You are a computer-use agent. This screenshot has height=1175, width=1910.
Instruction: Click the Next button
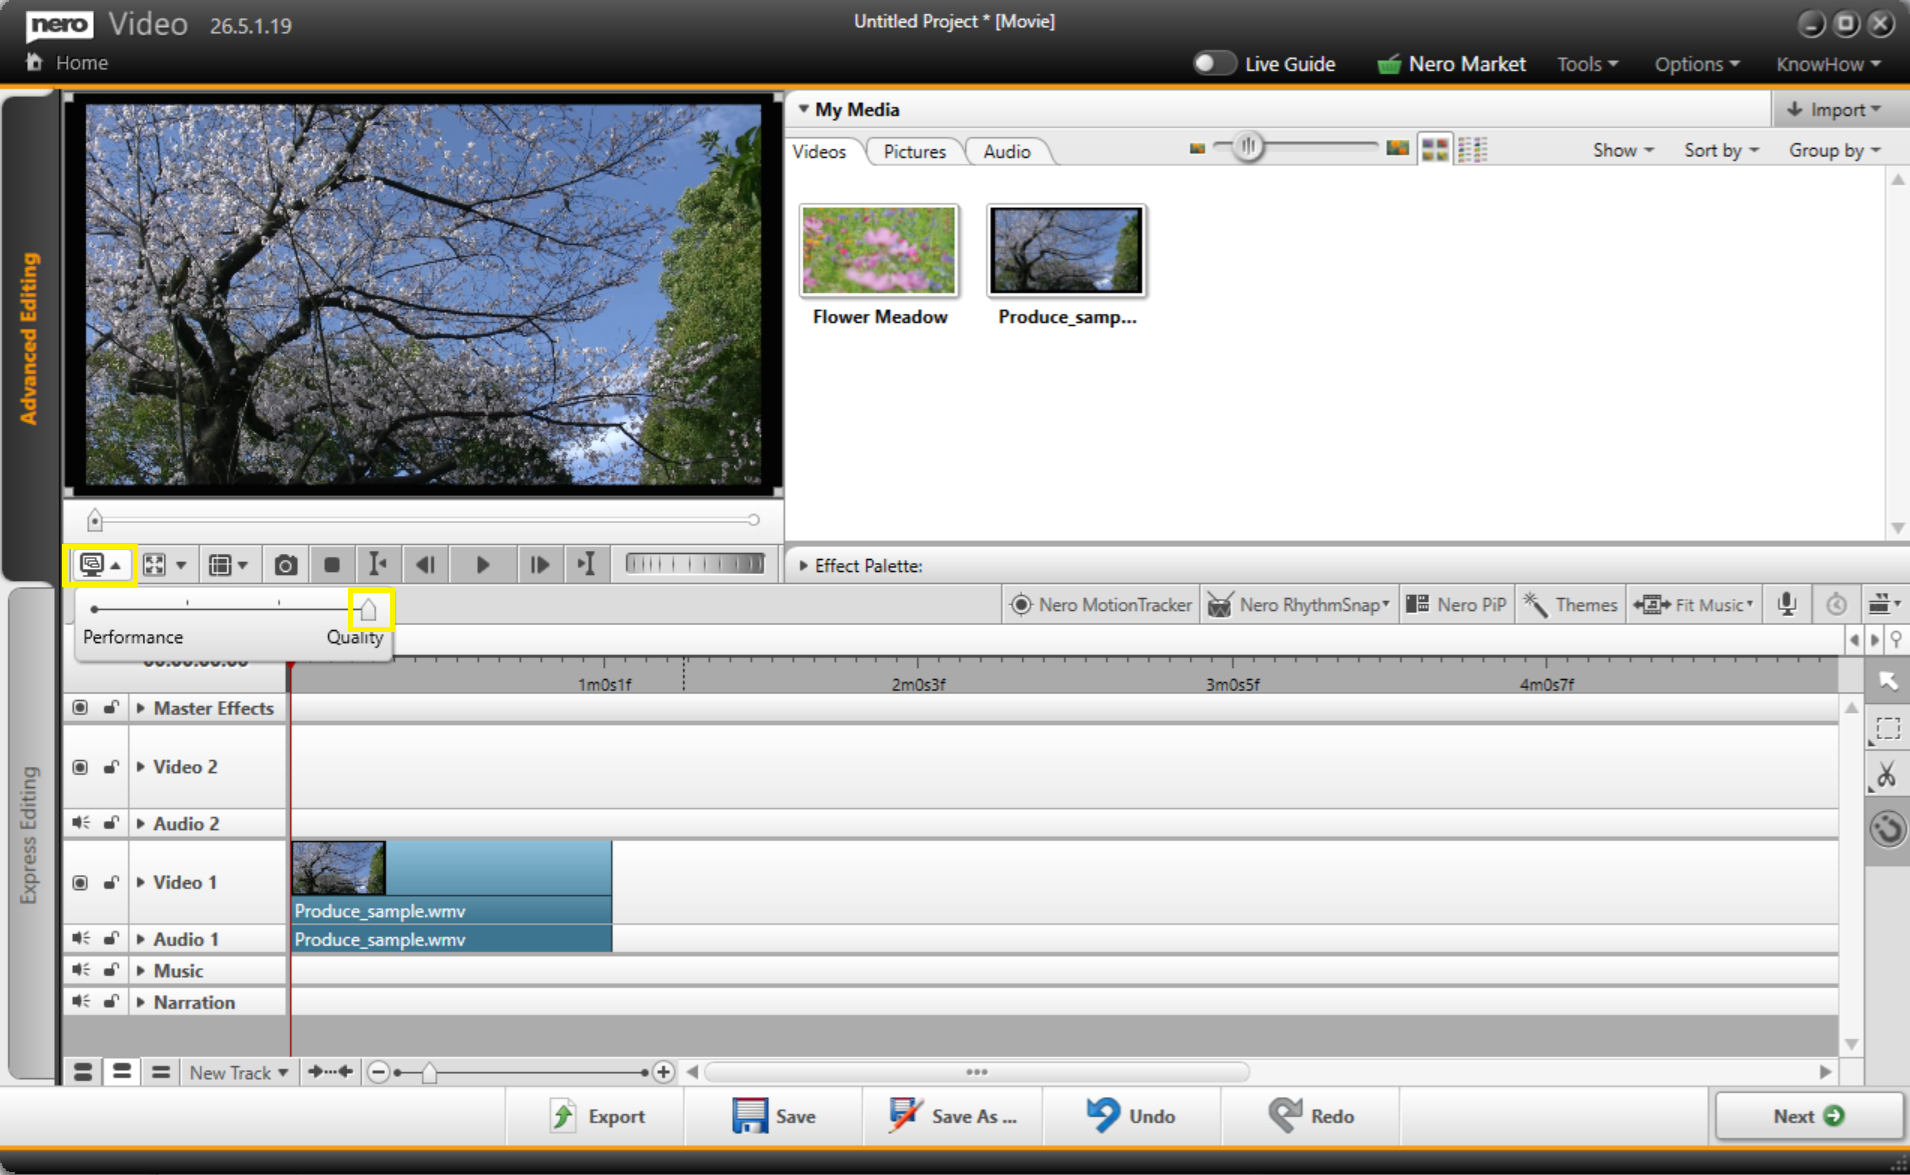pyautogui.click(x=1809, y=1116)
